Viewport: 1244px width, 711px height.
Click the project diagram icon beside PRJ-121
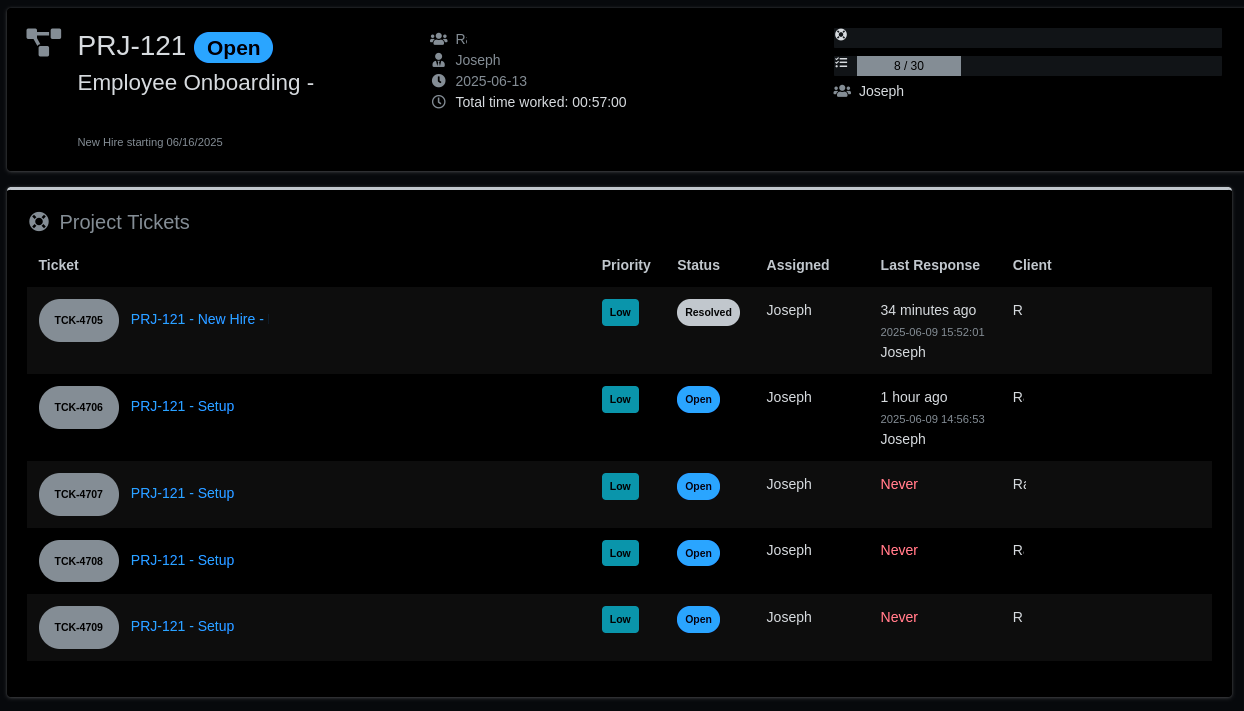44,42
